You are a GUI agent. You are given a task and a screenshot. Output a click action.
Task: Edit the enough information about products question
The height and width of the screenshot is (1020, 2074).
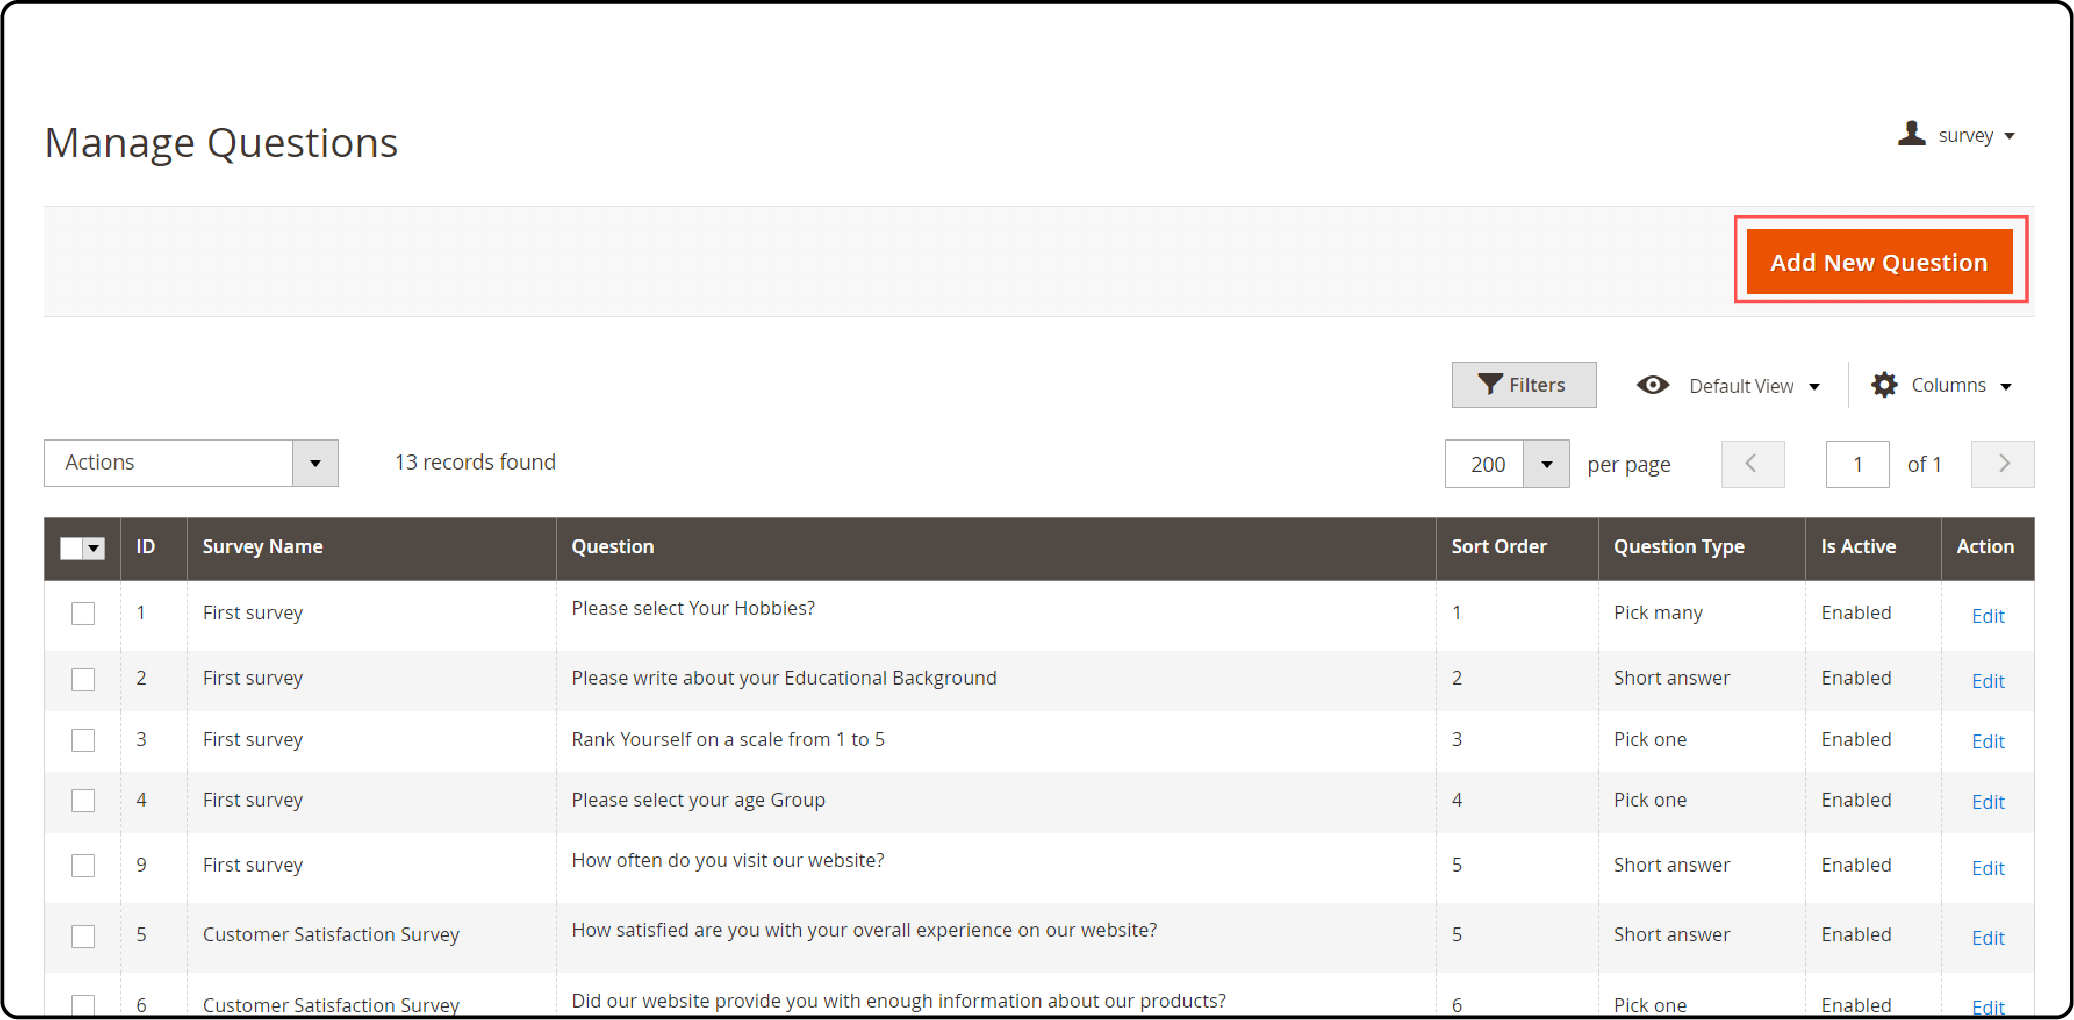pos(1988,1007)
